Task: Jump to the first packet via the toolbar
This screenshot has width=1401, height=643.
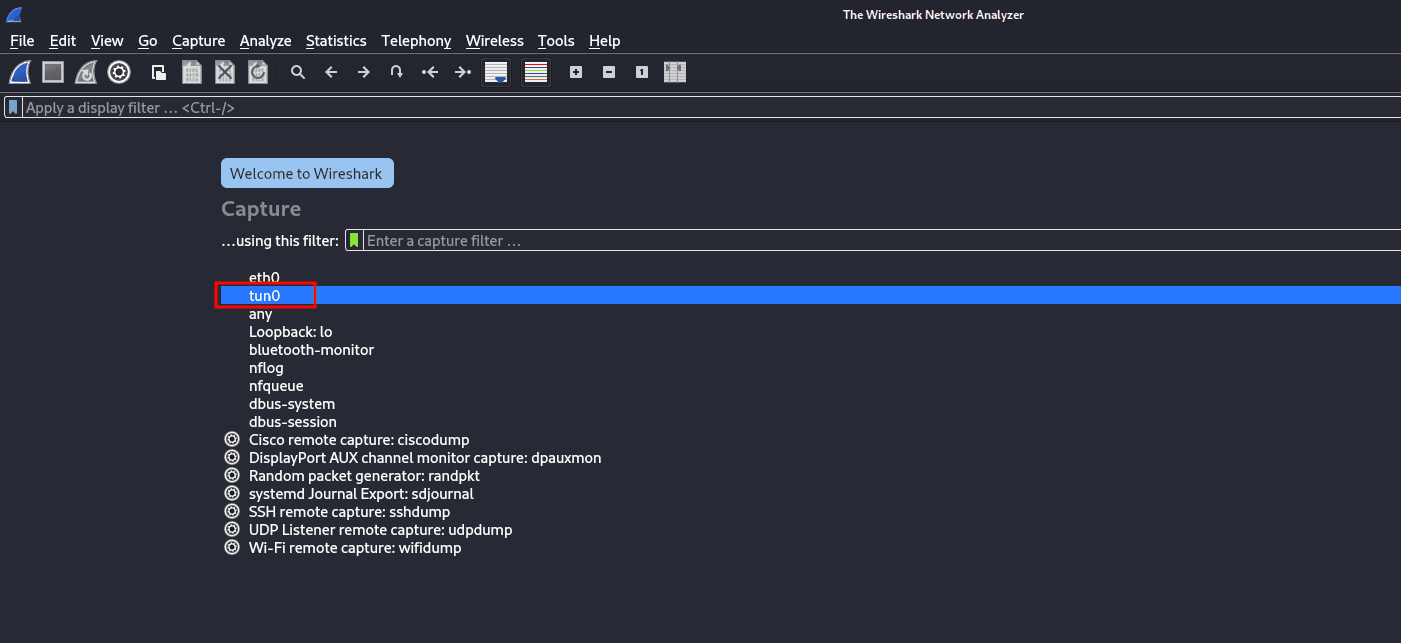Action: 430,72
